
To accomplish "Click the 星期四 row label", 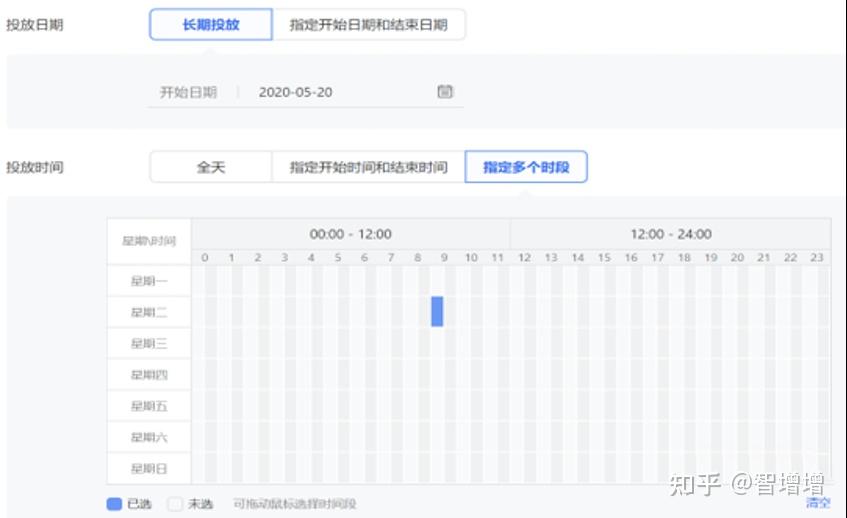I will [149, 375].
